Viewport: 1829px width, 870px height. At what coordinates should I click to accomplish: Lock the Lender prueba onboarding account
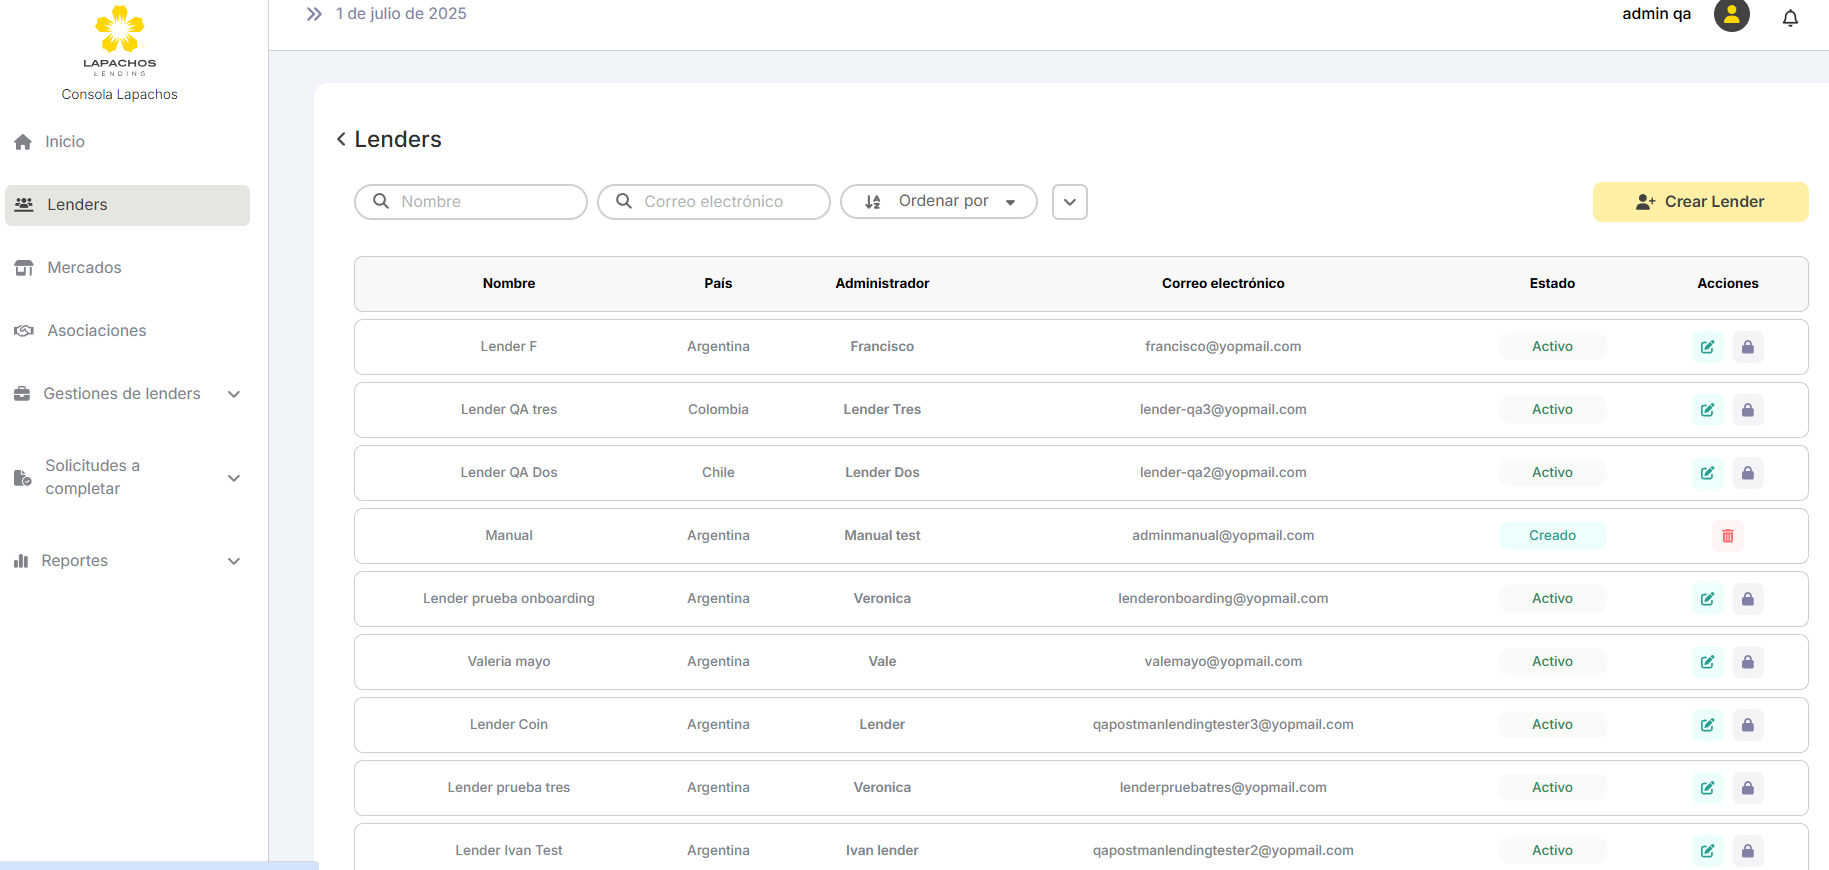click(1747, 599)
